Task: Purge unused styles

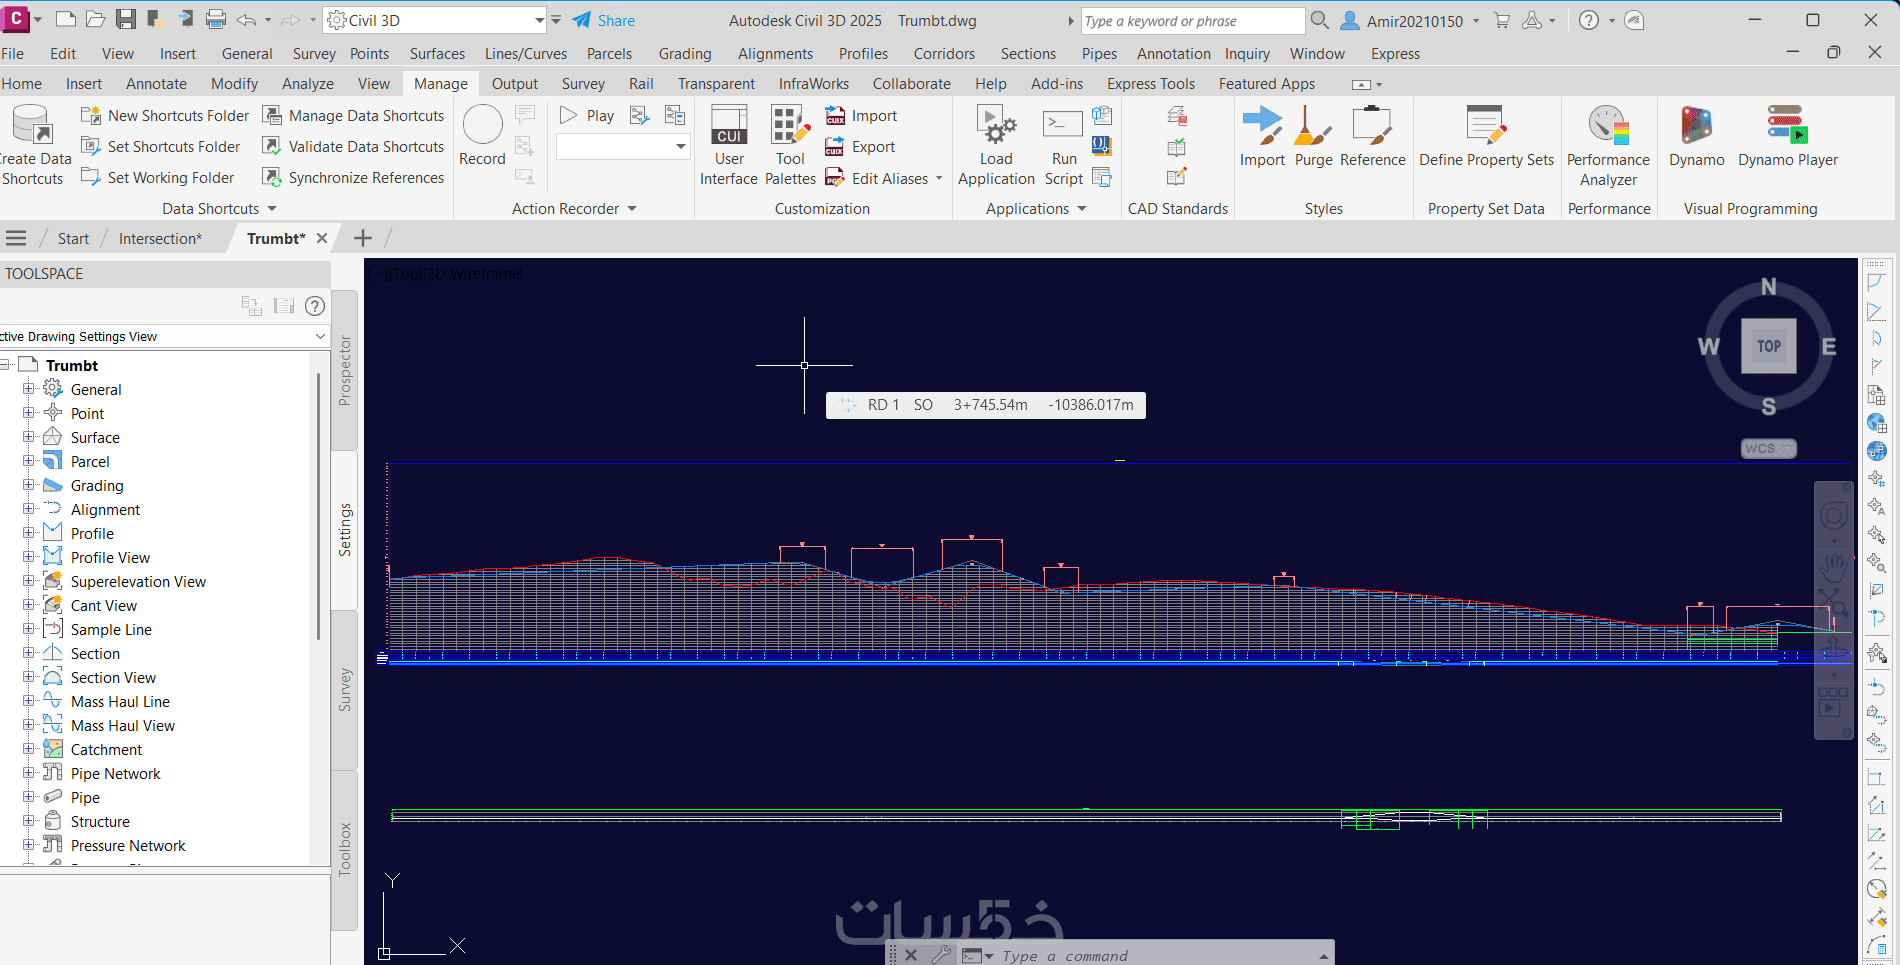Action: tap(1313, 136)
